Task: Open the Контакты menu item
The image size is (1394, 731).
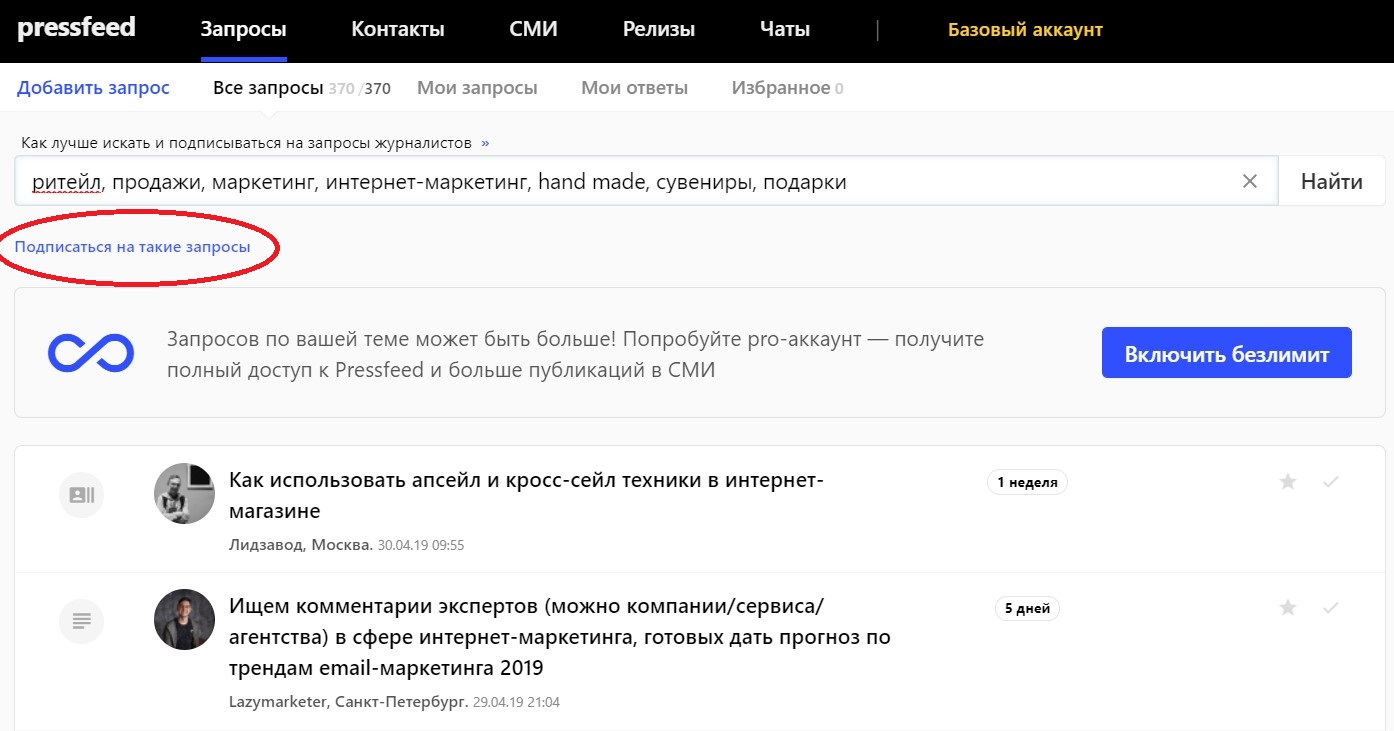Action: (397, 30)
